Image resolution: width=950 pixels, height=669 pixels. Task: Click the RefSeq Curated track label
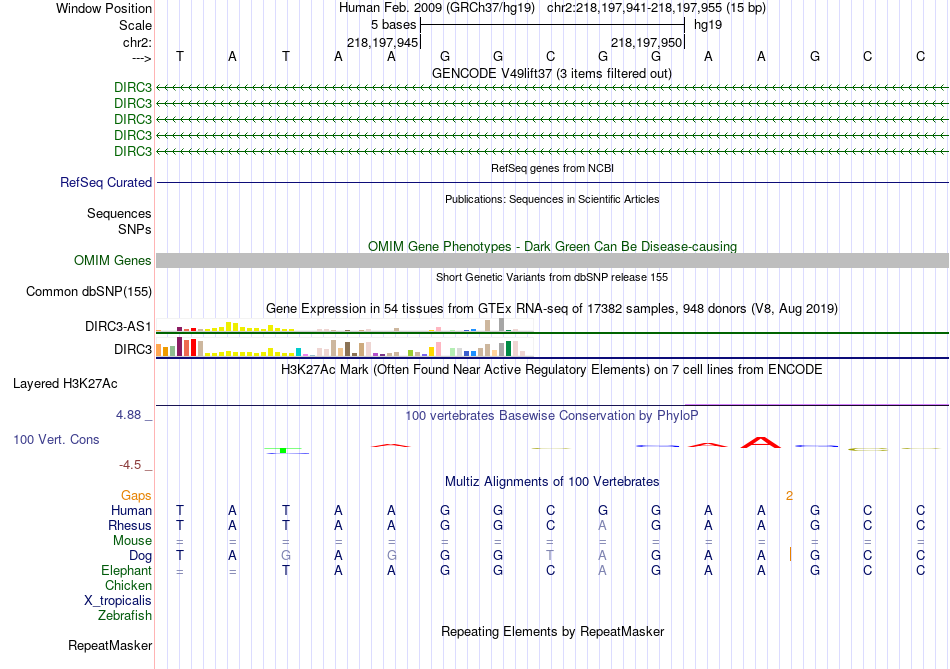pyautogui.click(x=106, y=182)
